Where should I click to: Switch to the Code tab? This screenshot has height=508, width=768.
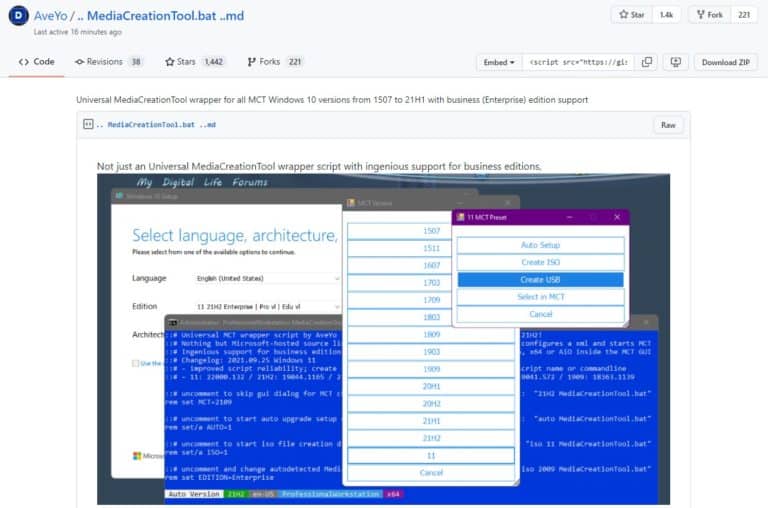pos(37,62)
